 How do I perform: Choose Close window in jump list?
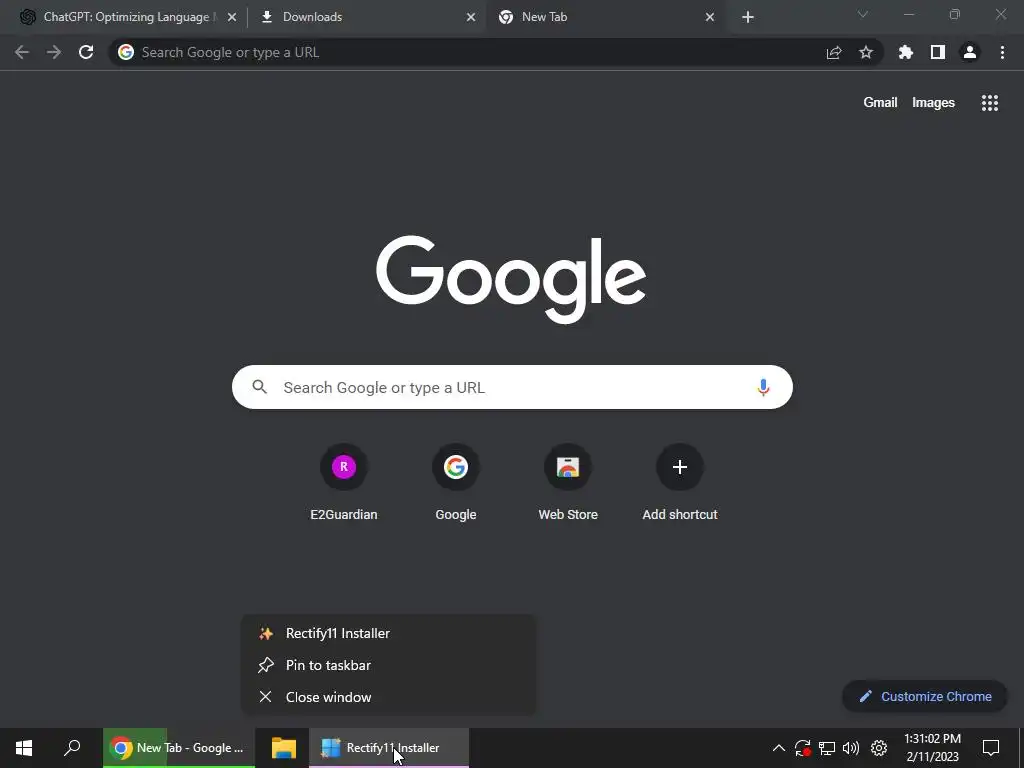(x=389, y=697)
